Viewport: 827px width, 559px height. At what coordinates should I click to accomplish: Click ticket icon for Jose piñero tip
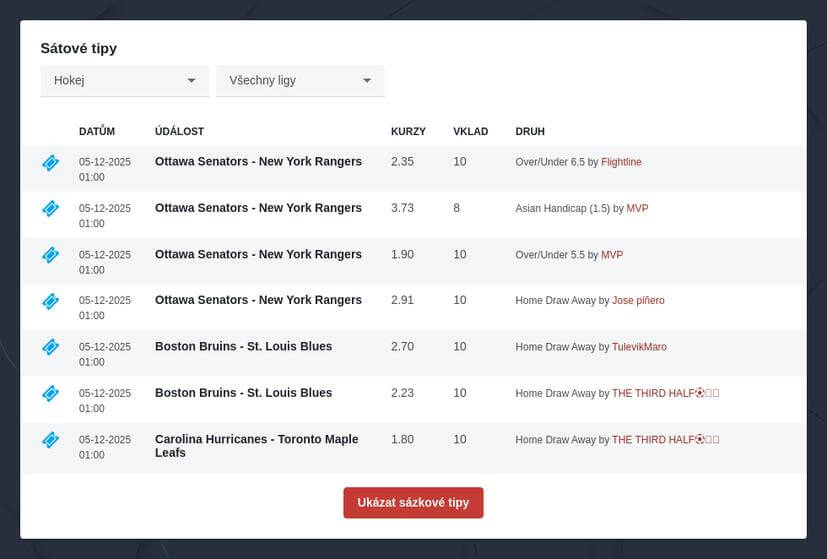coord(50,301)
